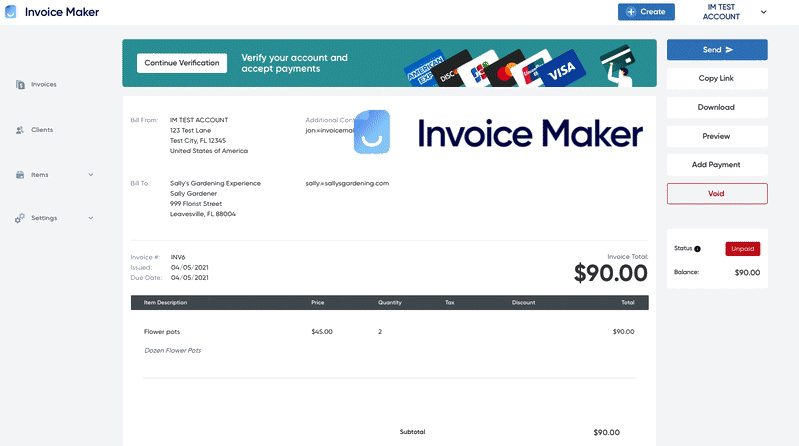Void the invoice
The image size is (799, 446).
click(x=717, y=194)
